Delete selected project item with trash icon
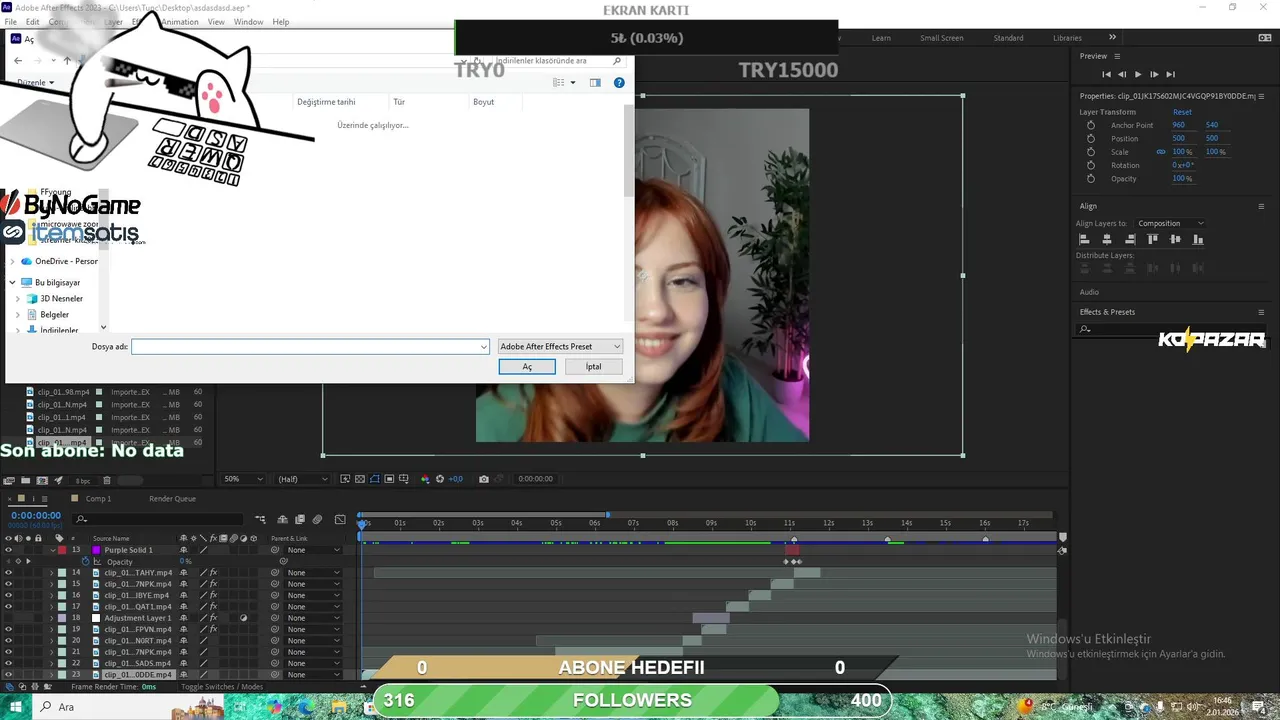The height and width of the screenshot is (720, 1280). tap(107, 480)
